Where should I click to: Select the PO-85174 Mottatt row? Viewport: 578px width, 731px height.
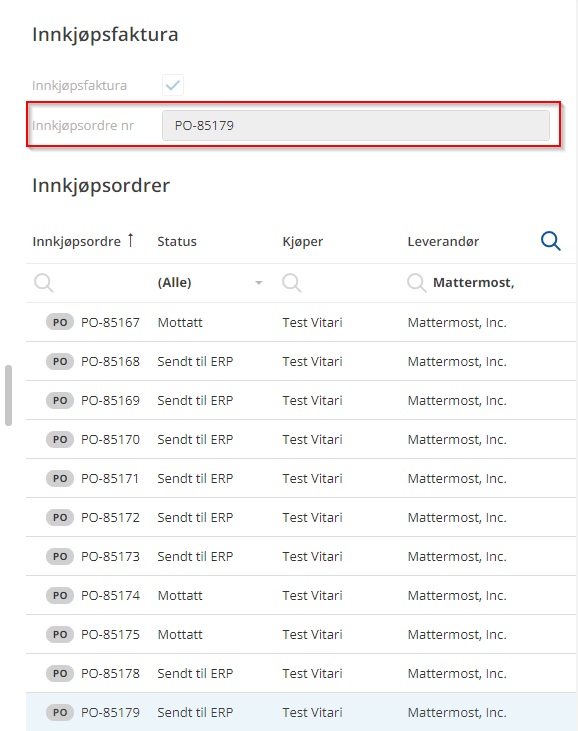click(x=301, y=595)
